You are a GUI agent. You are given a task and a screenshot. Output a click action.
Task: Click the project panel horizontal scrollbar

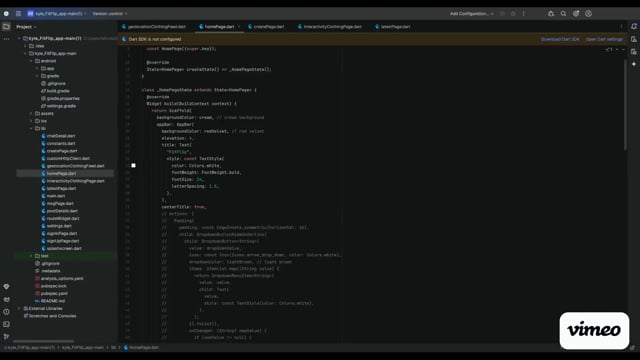(44, 341)
